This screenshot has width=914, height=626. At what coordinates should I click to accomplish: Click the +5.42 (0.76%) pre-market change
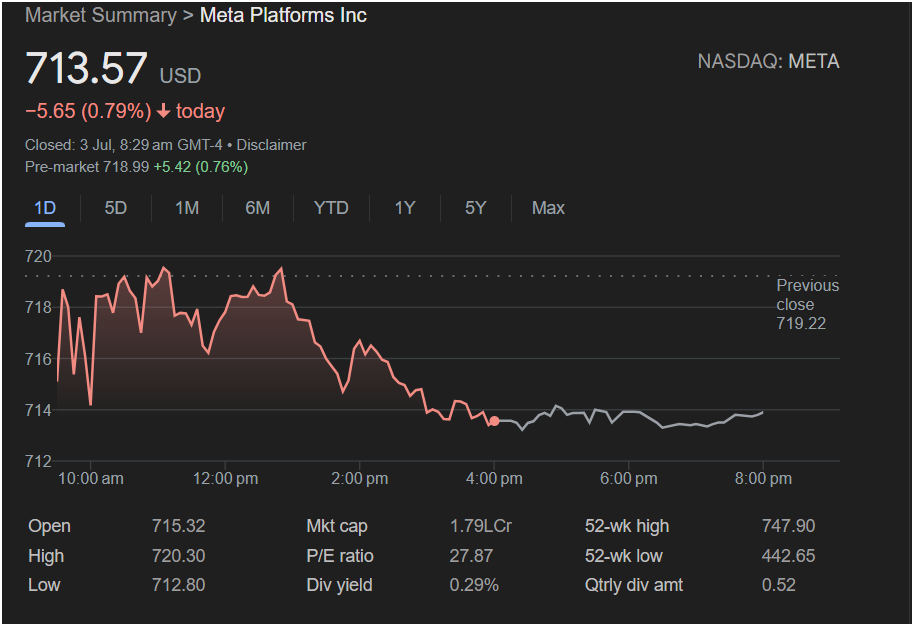(201, 167)
